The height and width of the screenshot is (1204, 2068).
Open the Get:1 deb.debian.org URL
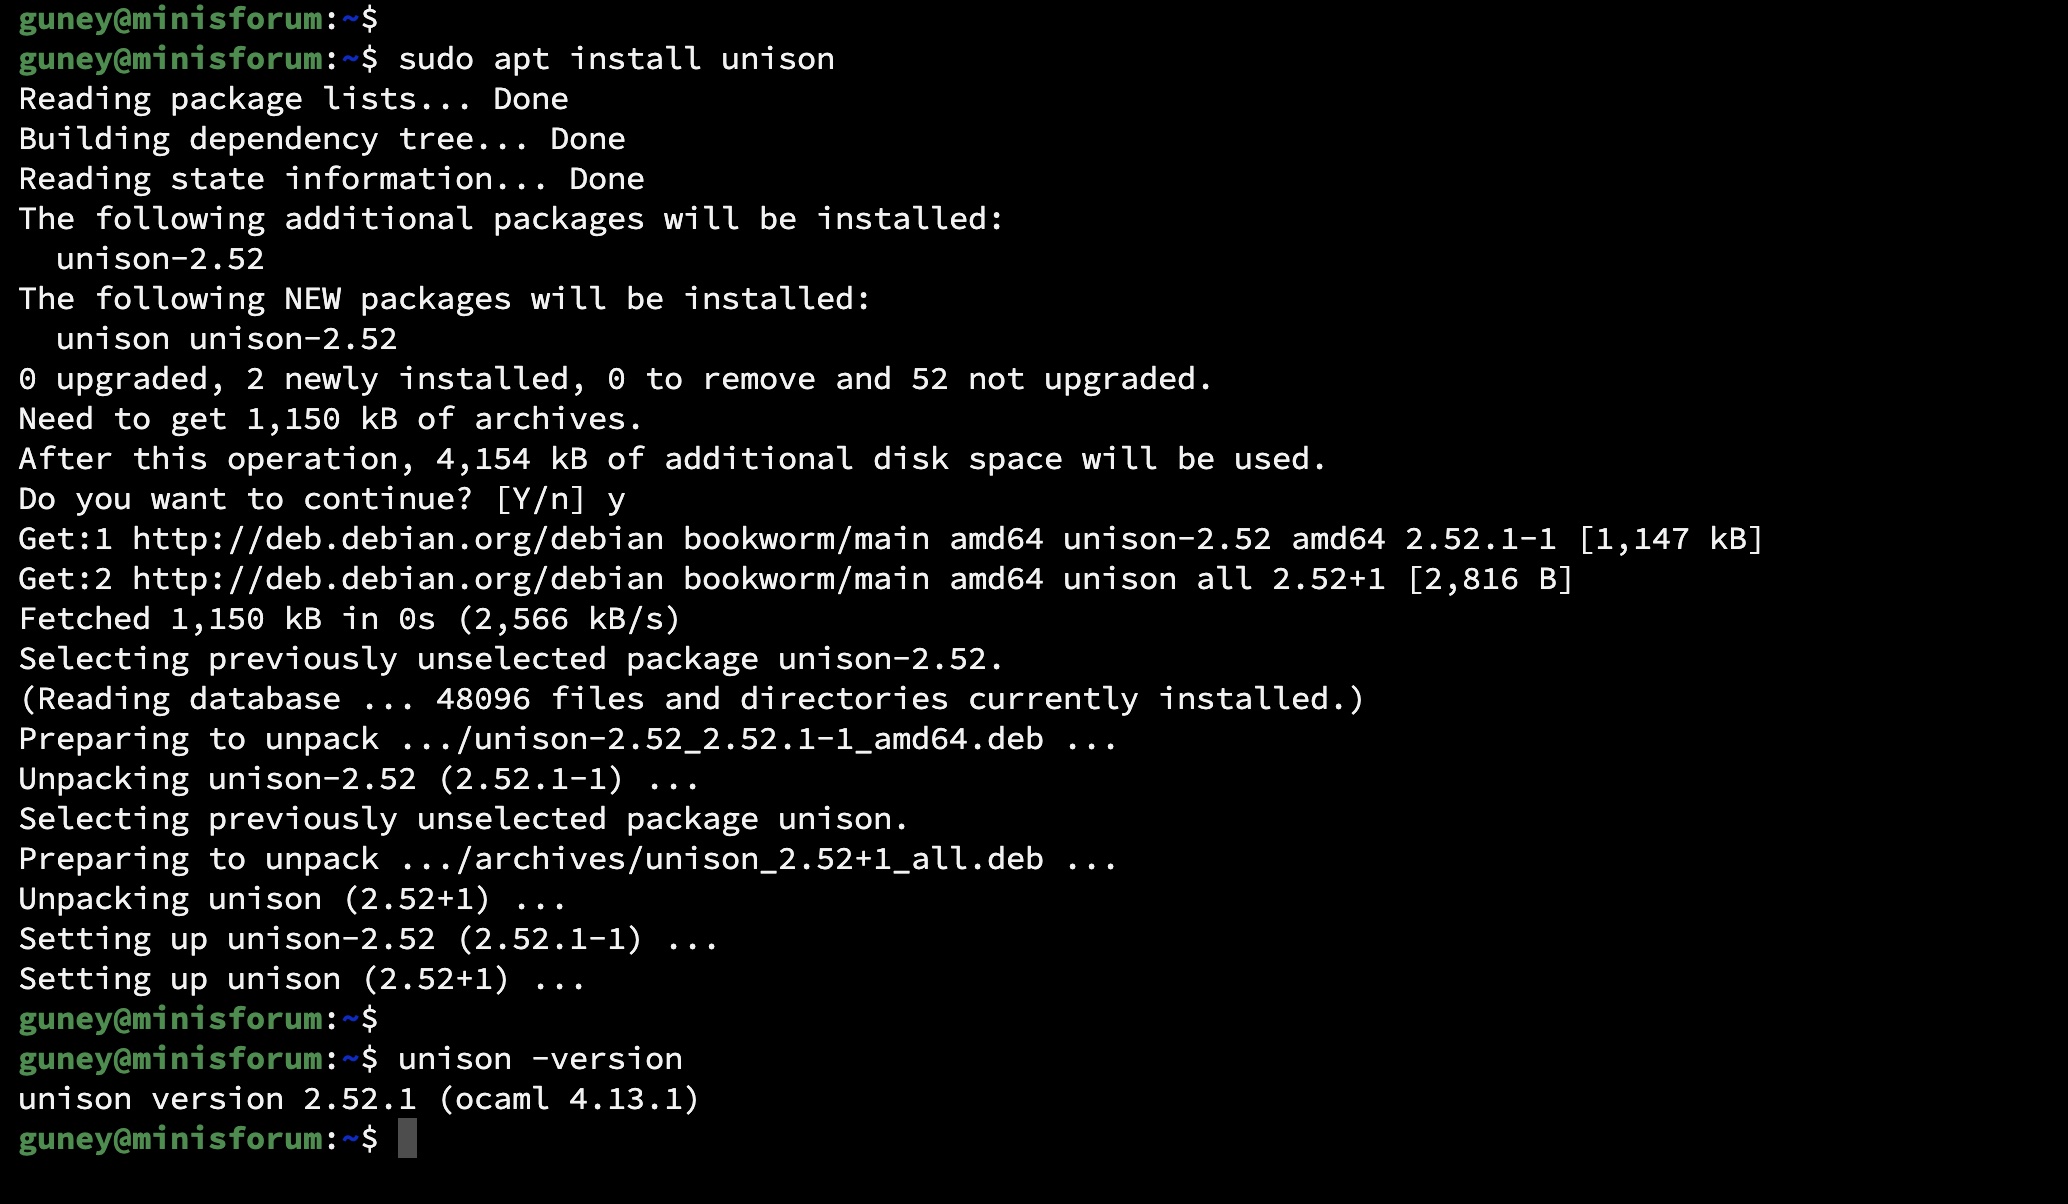click(x=397, y=539)
